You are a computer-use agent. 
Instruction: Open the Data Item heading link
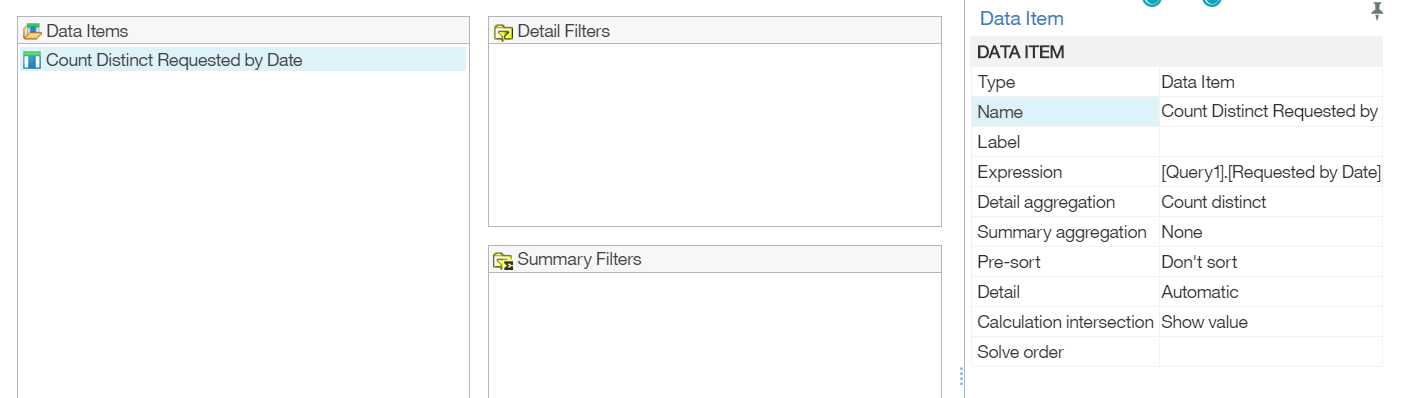point(1021,18)
